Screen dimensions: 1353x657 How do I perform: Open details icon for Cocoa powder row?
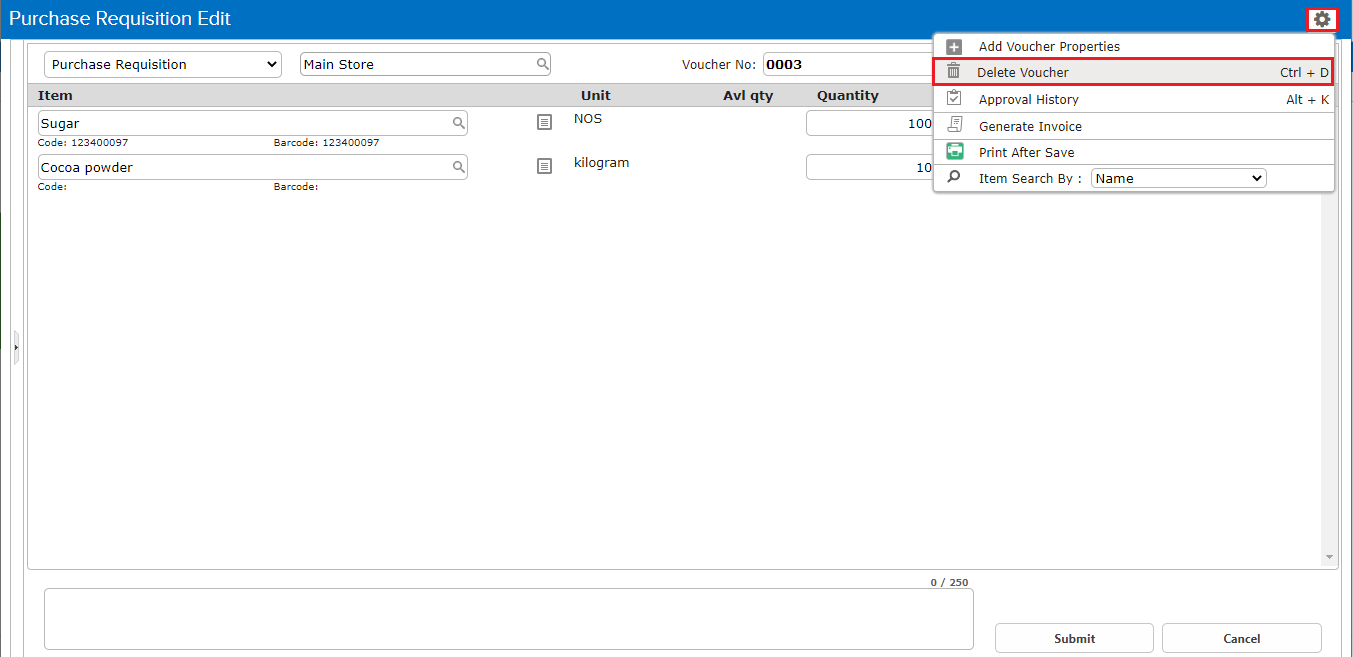tap(544, 166)
